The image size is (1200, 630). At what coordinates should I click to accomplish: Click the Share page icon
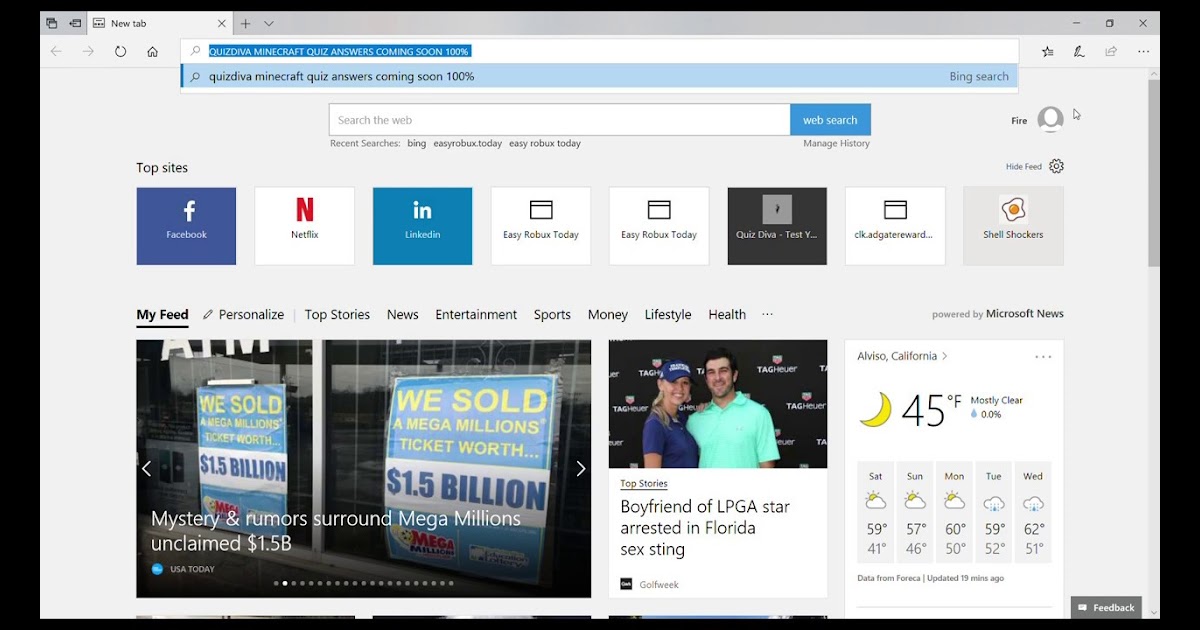point(1111,51)
